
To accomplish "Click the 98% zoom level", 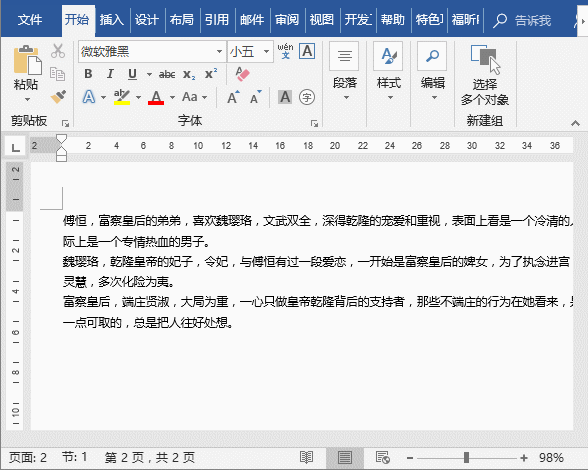I will coord(551,458).
